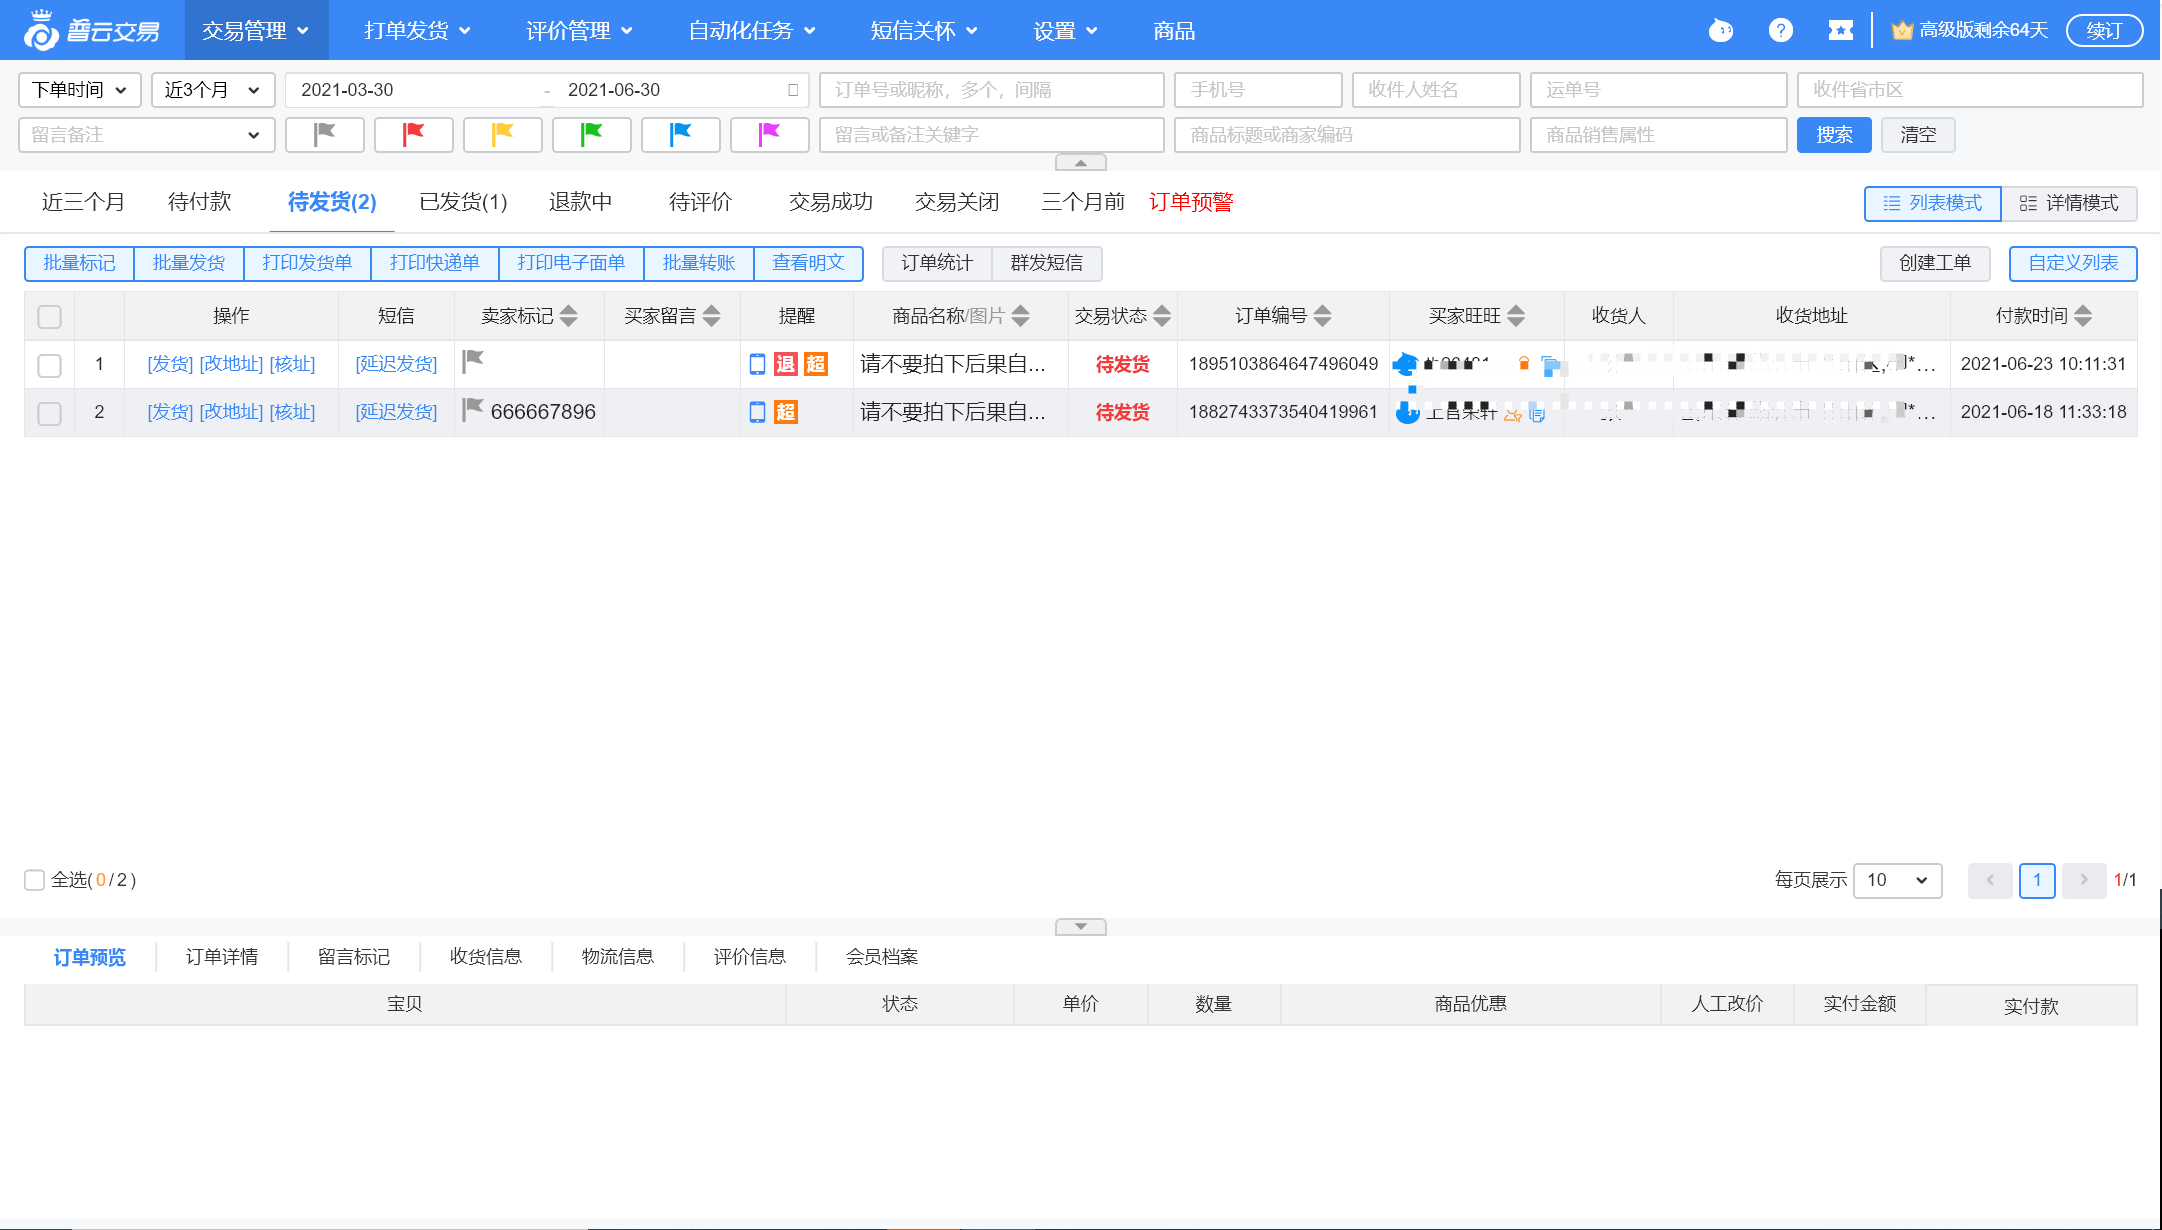Open the 下单时间 dropdown
Image resolution: width=2162 pixels, height=1230 pixels.
coord(79,90)
